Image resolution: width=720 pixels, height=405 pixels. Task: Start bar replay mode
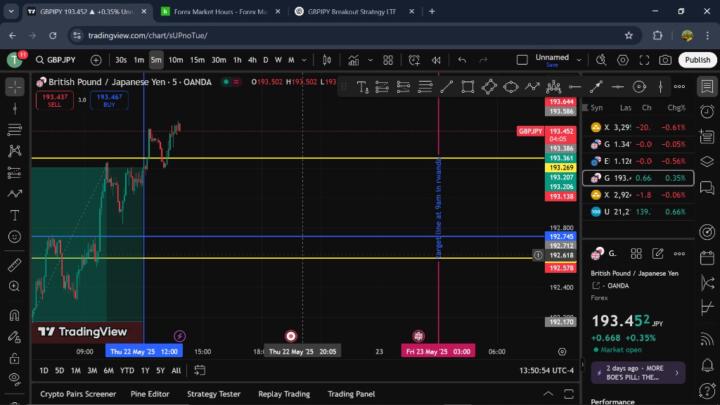click(436, 60)
